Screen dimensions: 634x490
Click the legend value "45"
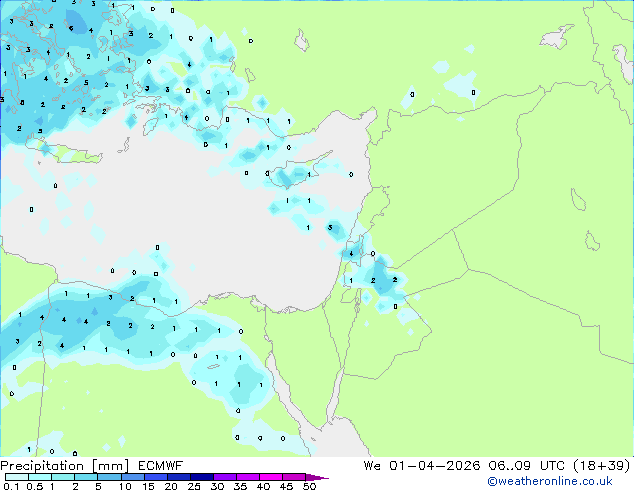pyautogui.click(x=286, y=486)
